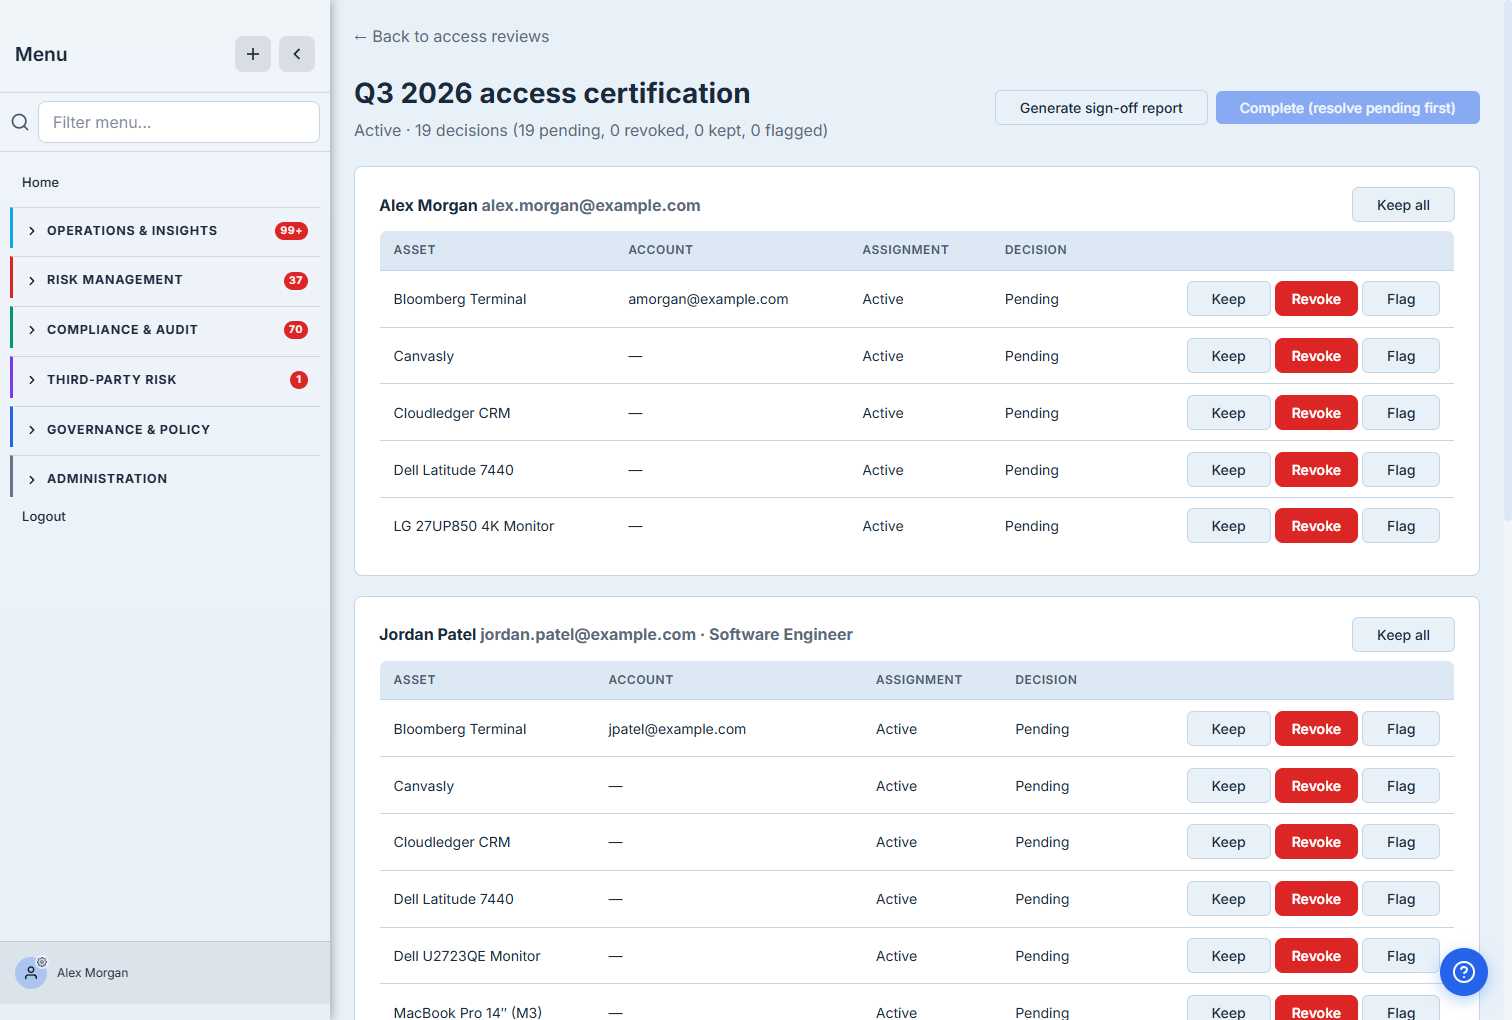Click the plus icon beside Menu
The height and width of the screenshot is (1020, 1512).
click(253, 54)
